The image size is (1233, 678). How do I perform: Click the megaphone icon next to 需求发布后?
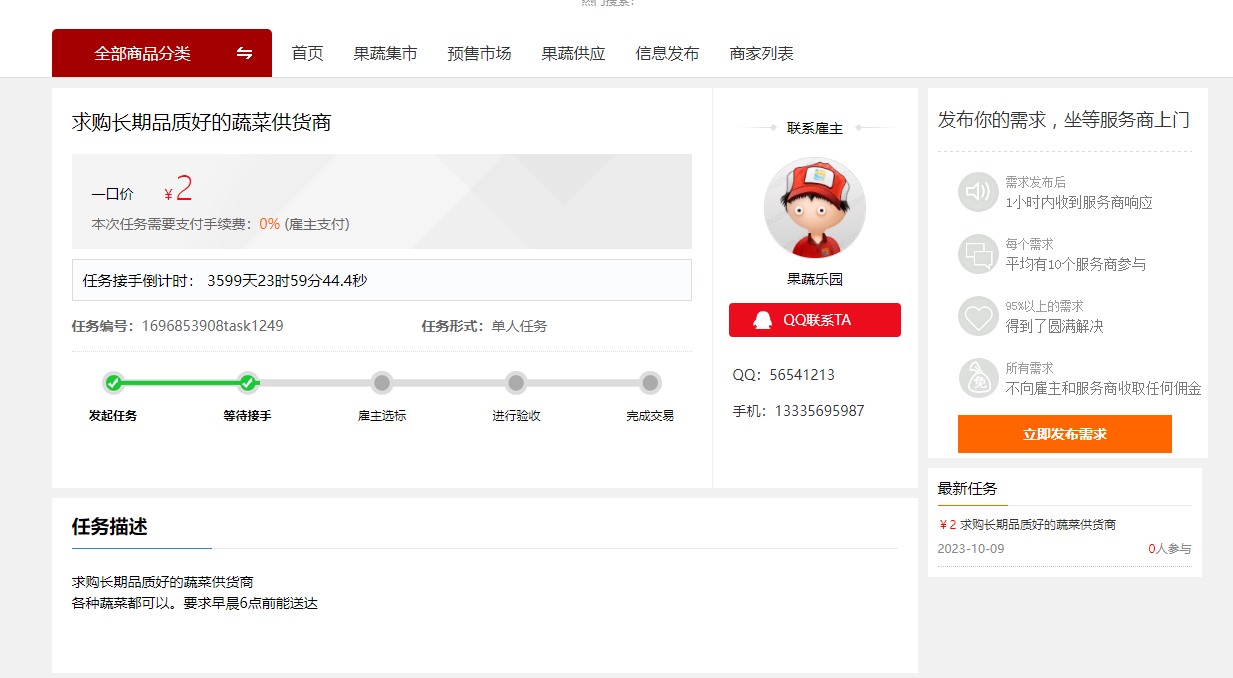click(x=978, y=192)
